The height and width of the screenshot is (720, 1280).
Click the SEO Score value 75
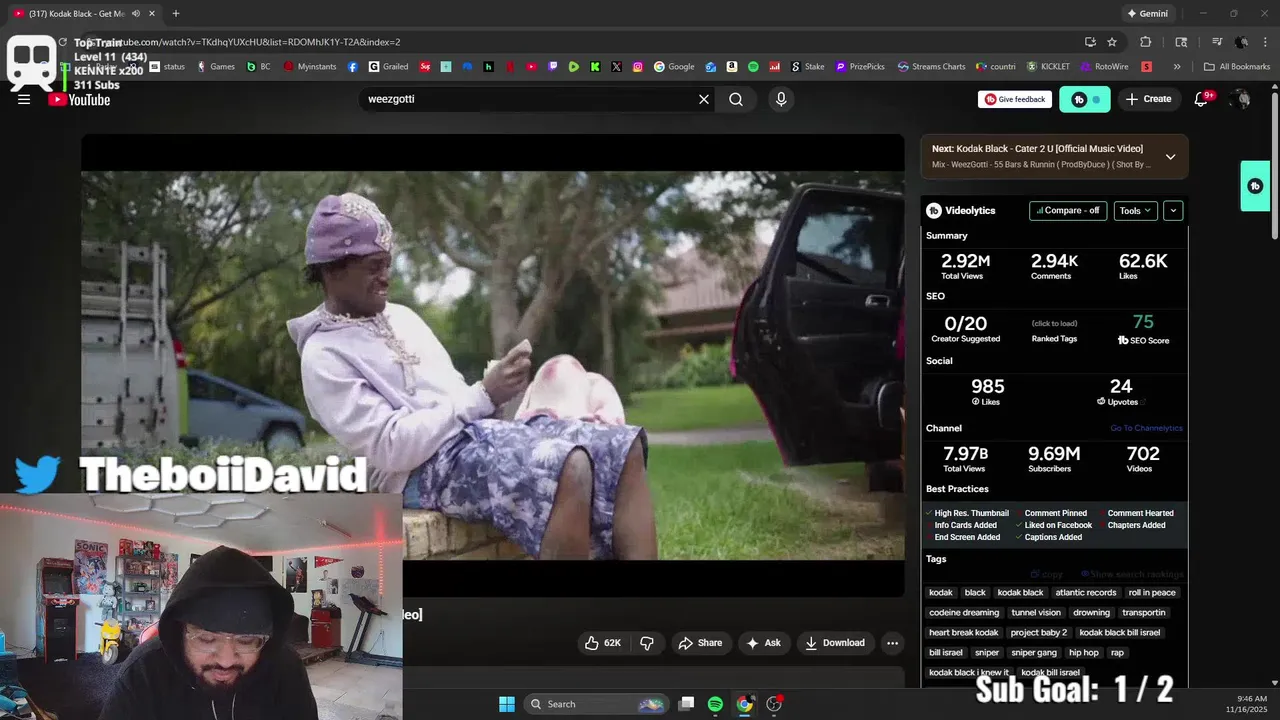pos(1143,322)
